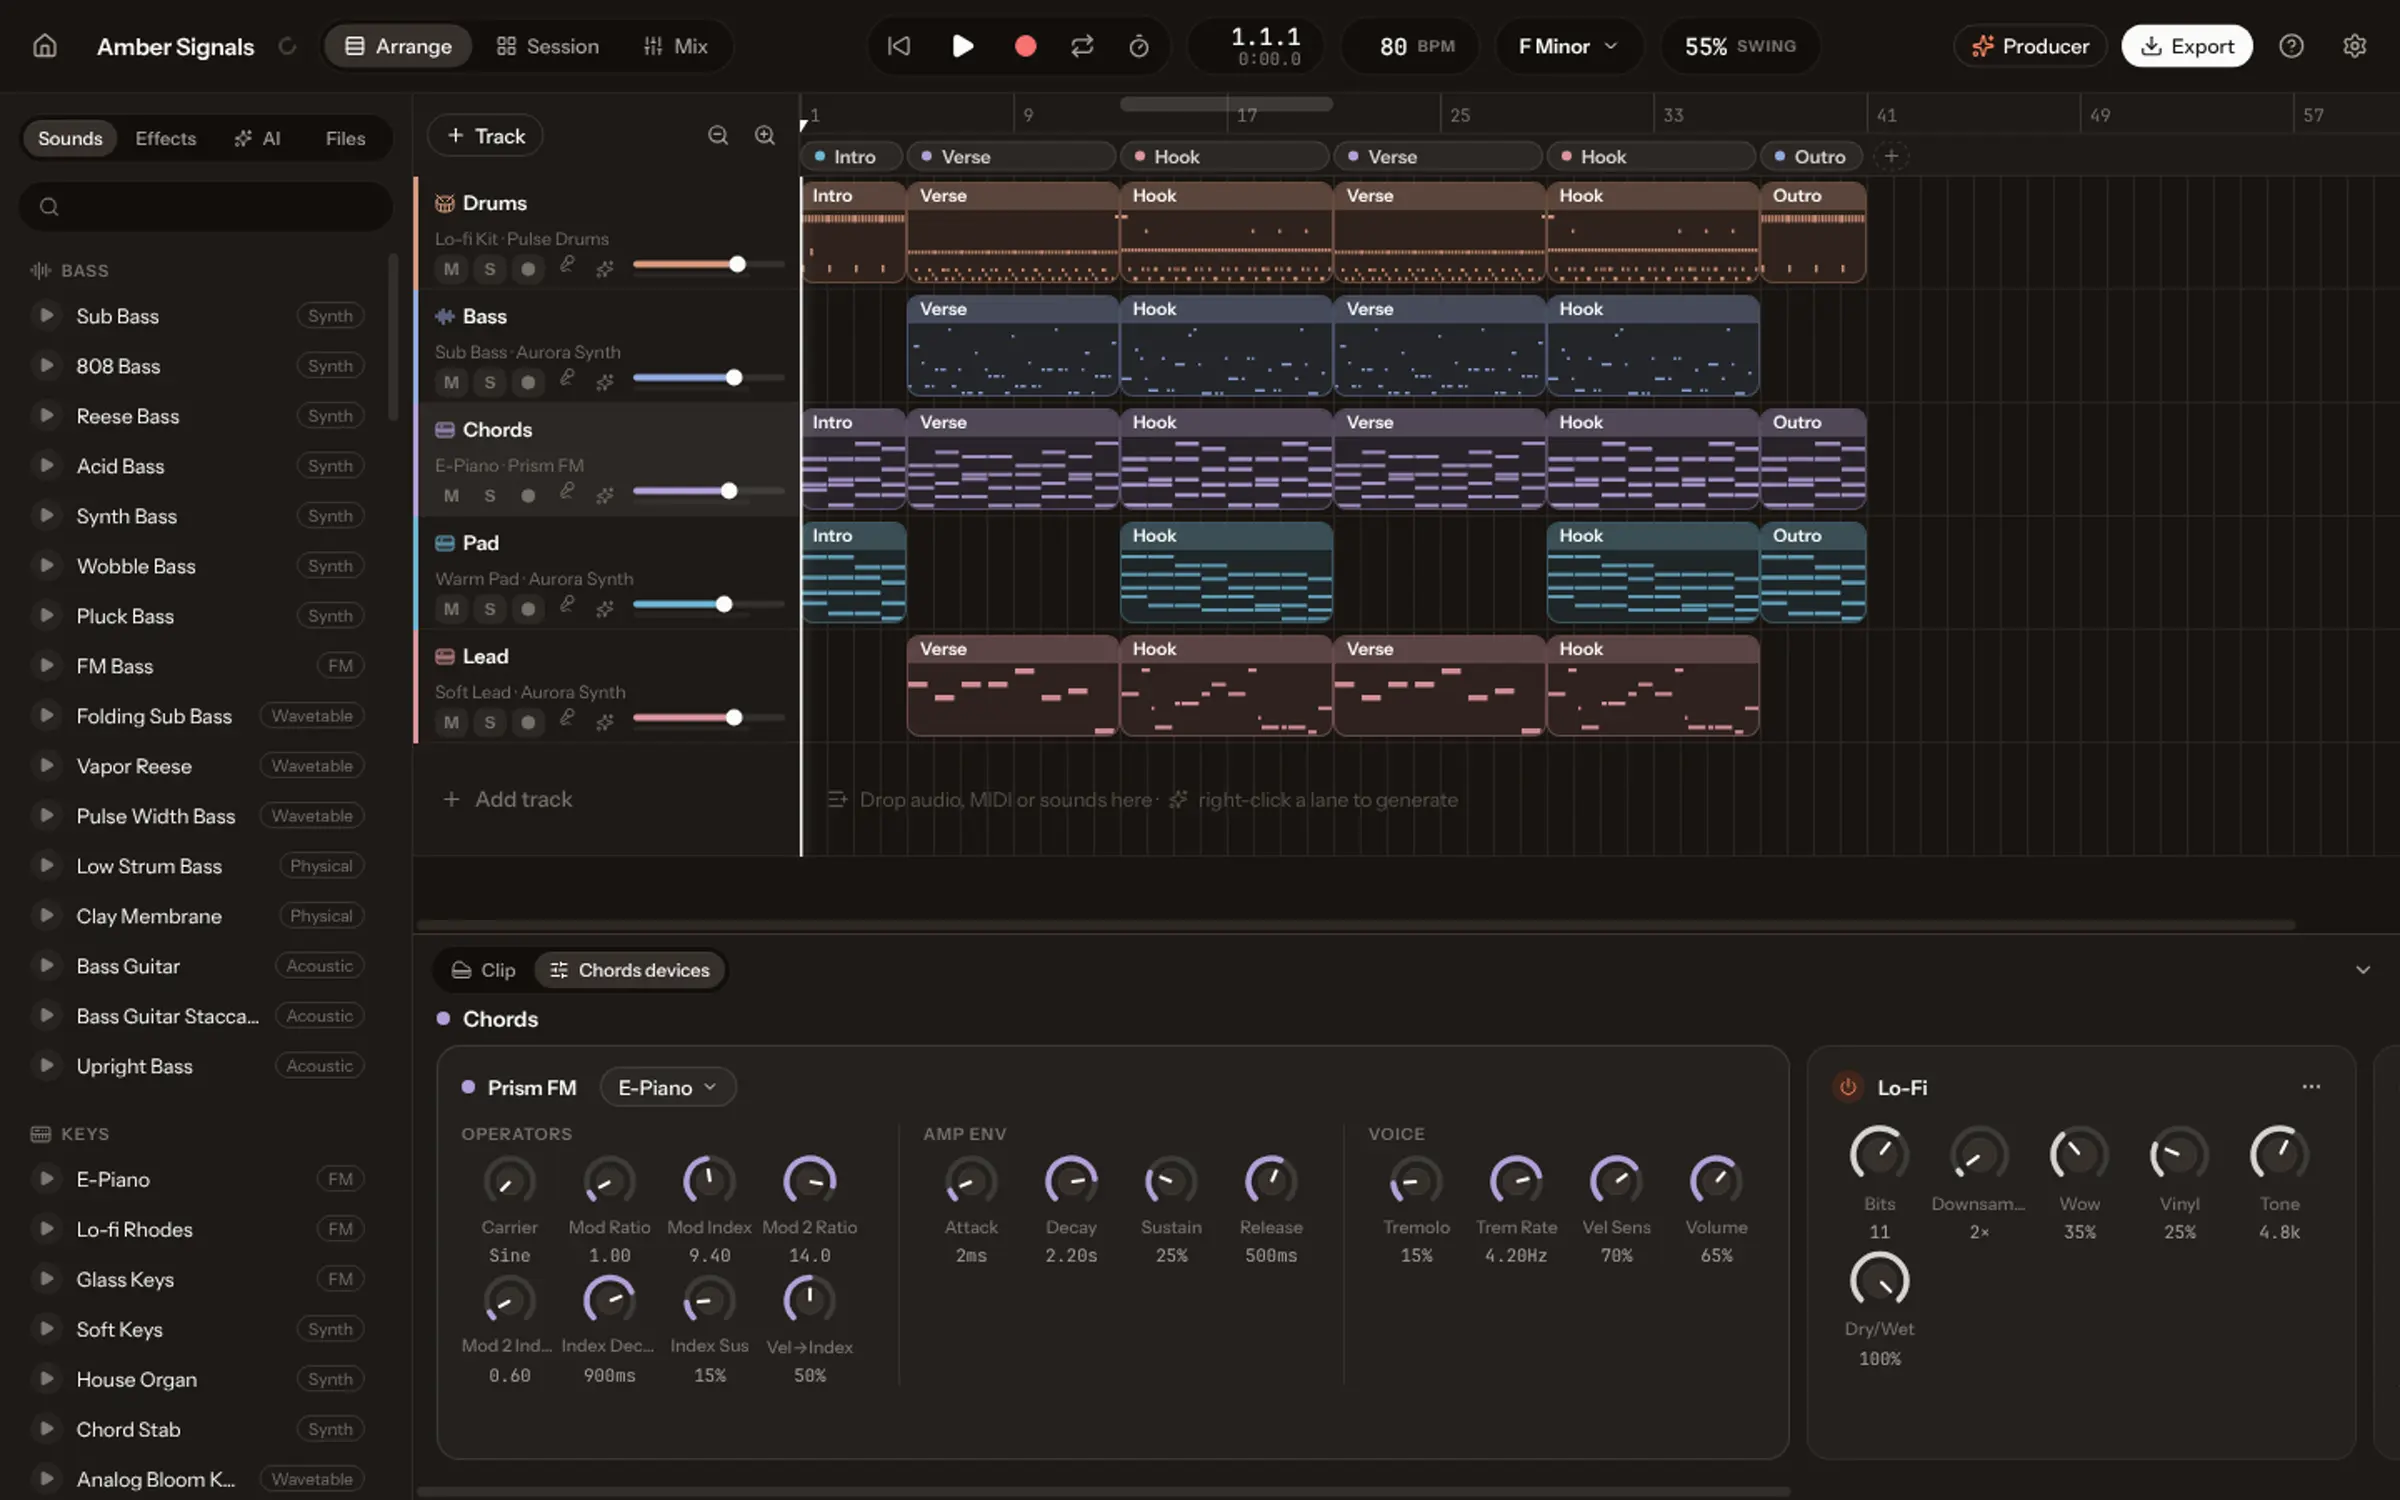
Task: Click the + Track button
Action: pyautogui.click(x=486, y=135)
